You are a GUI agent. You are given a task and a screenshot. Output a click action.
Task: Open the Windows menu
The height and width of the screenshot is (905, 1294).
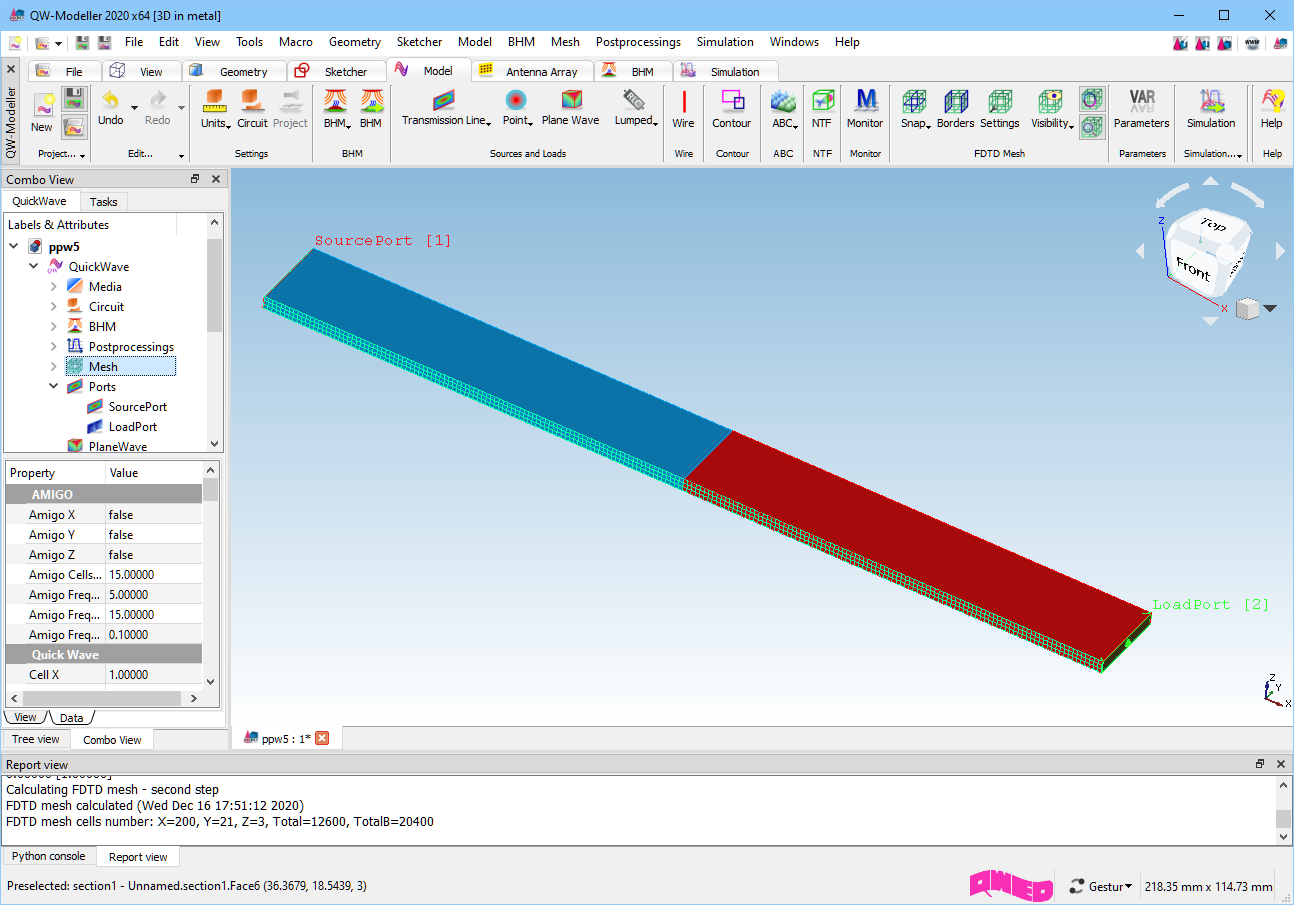794,42
